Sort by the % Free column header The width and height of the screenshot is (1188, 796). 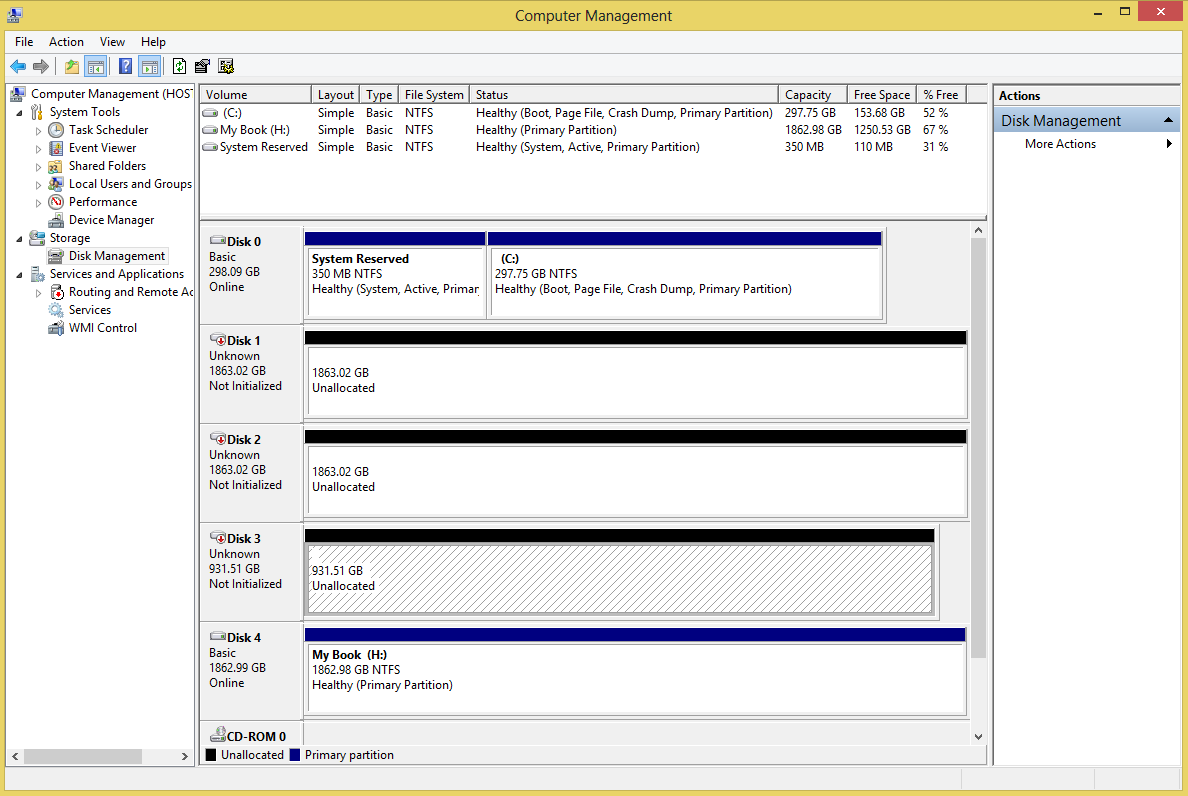[940, 95]
